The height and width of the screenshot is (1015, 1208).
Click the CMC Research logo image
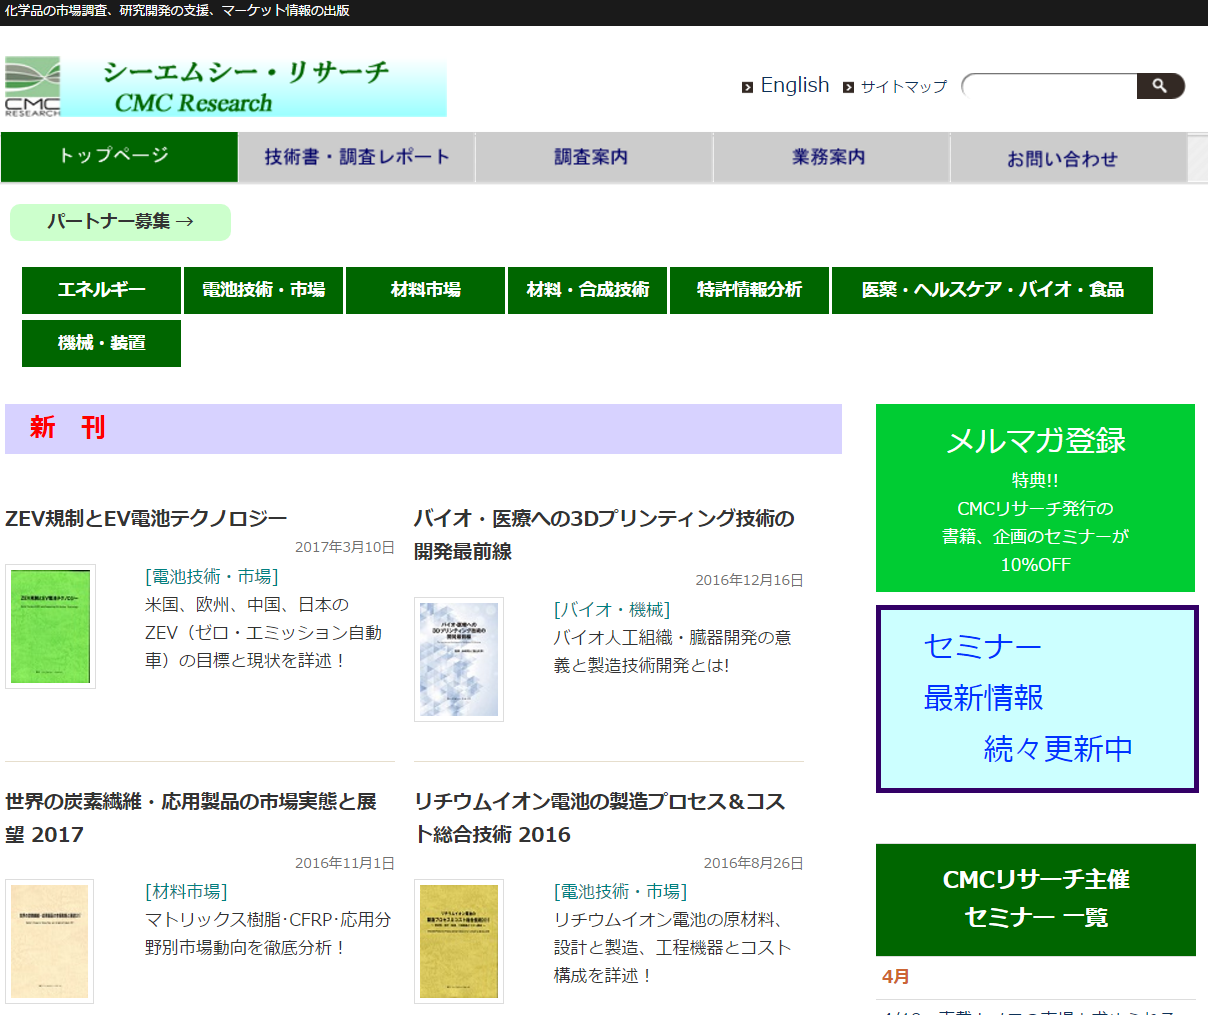[225, 87]
